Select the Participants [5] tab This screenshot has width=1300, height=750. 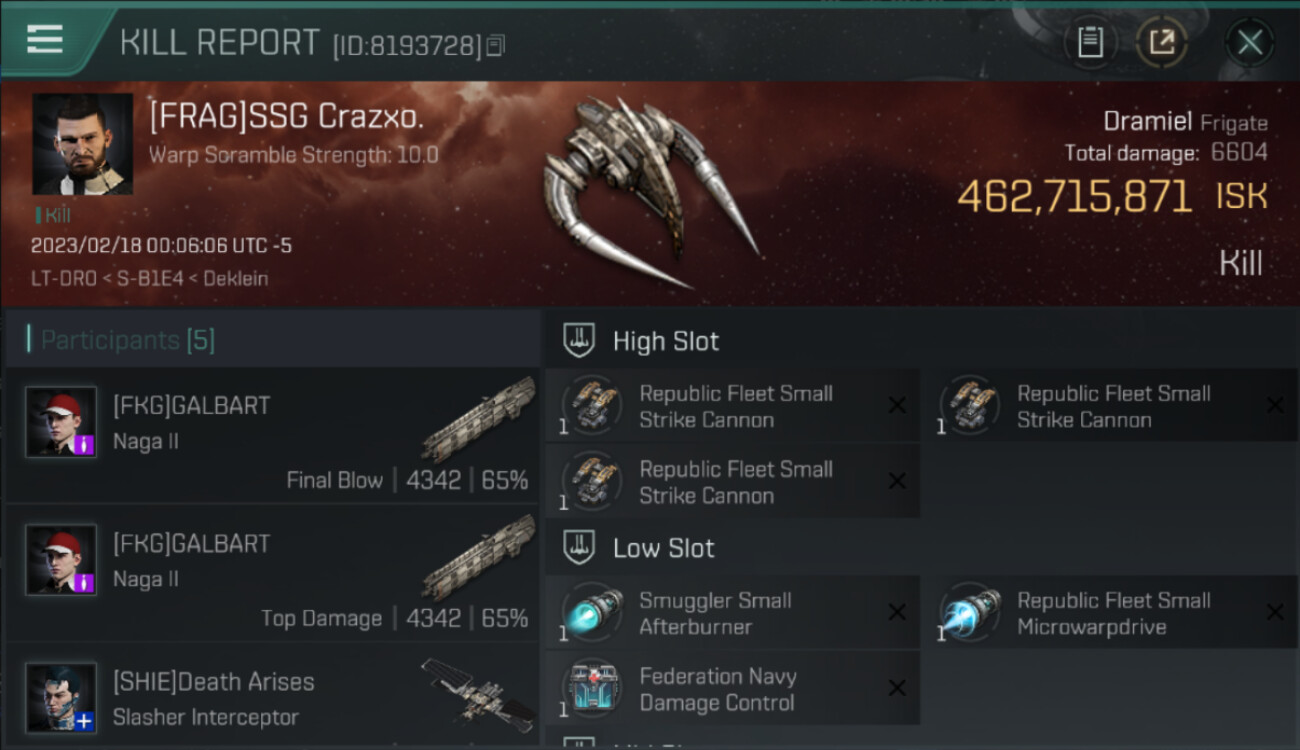click(x=128, y=340)
